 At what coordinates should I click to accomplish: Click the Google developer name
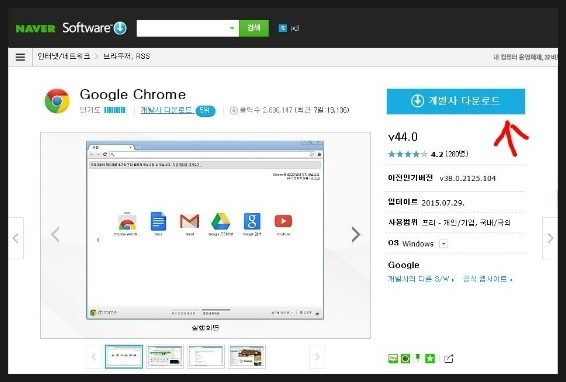pyautogui.click(x=404, y=265)
